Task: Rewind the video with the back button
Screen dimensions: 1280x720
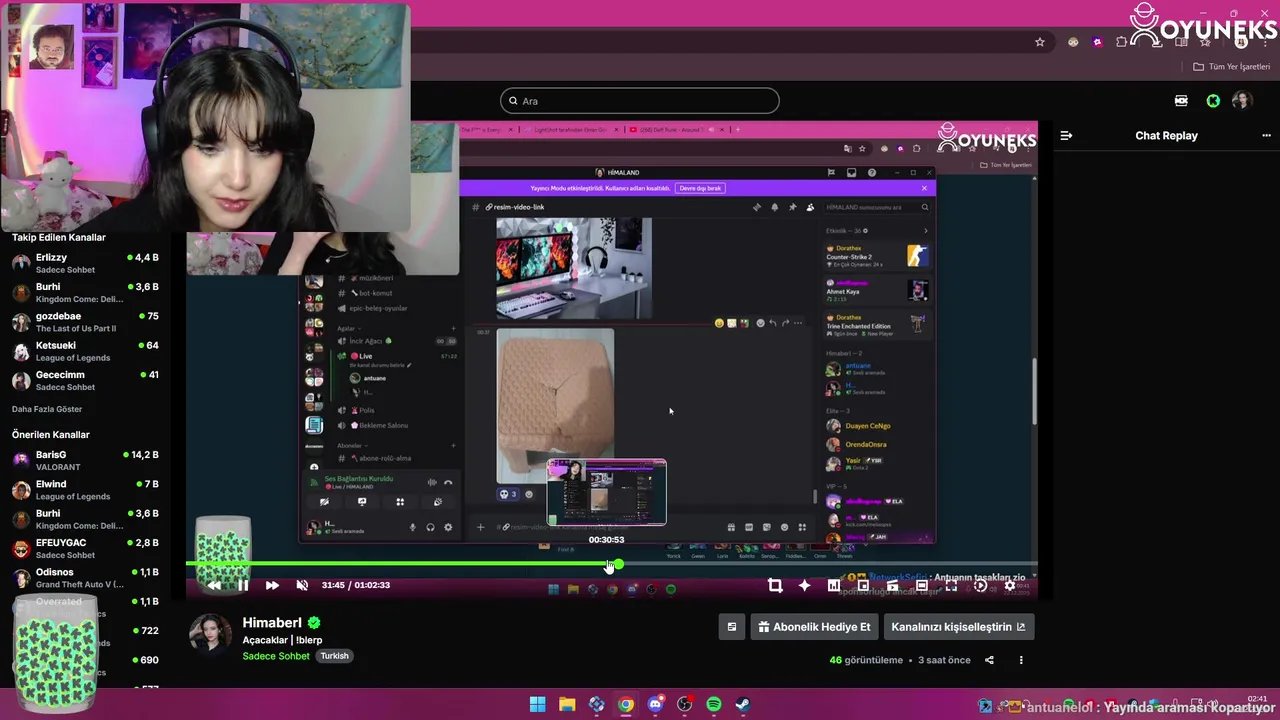Action: click(214, 585)
